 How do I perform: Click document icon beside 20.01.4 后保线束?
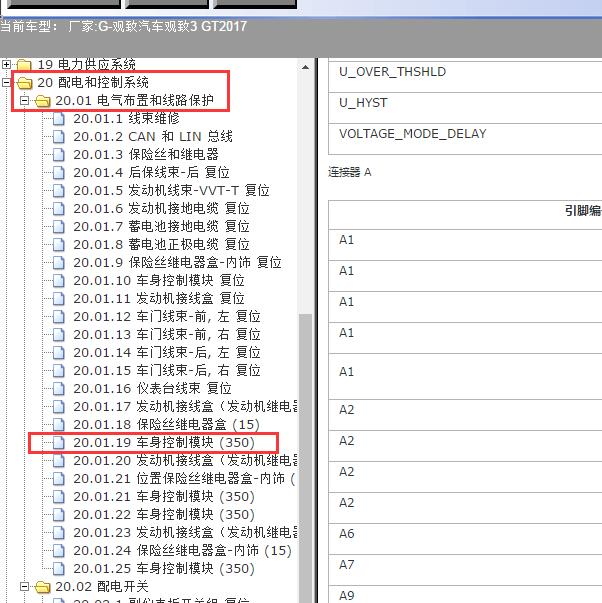58,173
